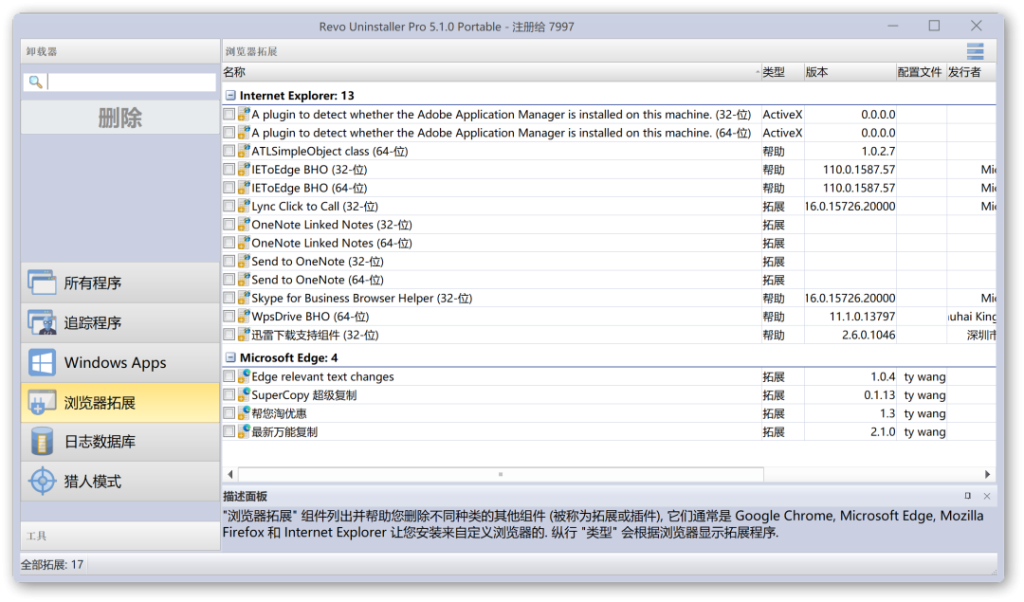Check the Adobe Application Manager plugin (64-位) checkbox

[229, 133]
